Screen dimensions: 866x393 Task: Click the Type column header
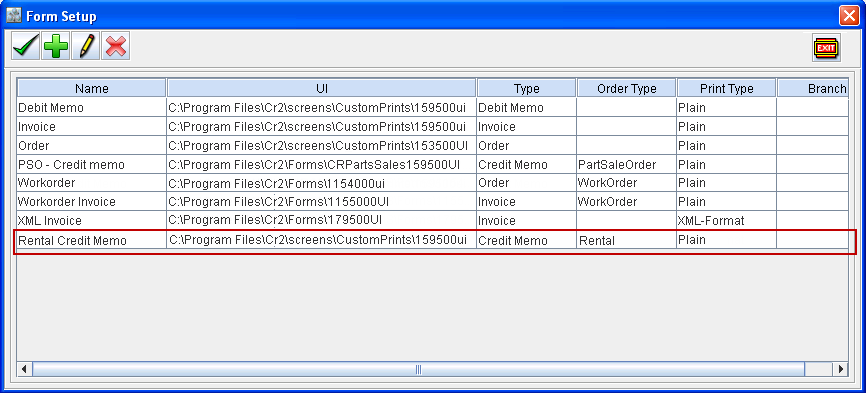coord(527,88)
